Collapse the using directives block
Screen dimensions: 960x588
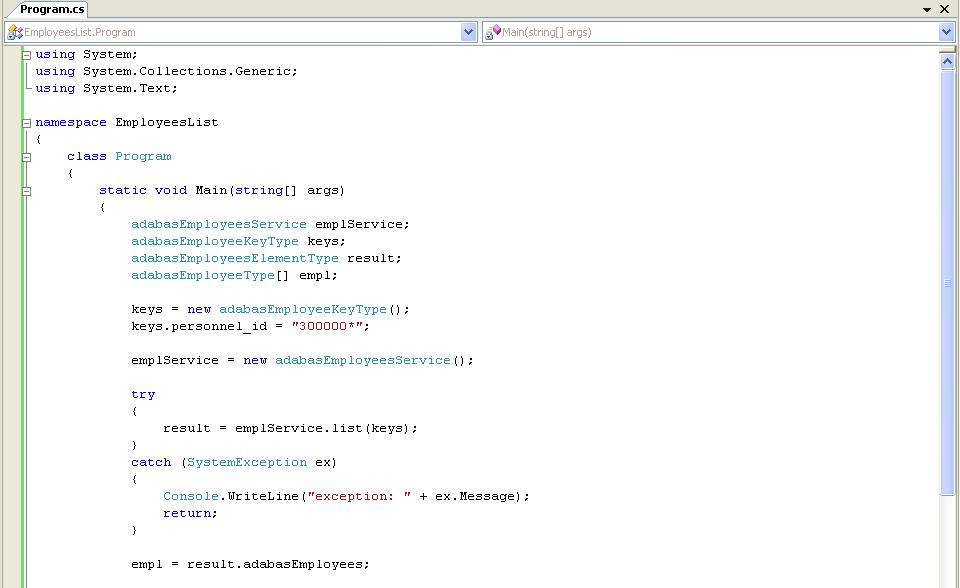(x=25, y=54)
